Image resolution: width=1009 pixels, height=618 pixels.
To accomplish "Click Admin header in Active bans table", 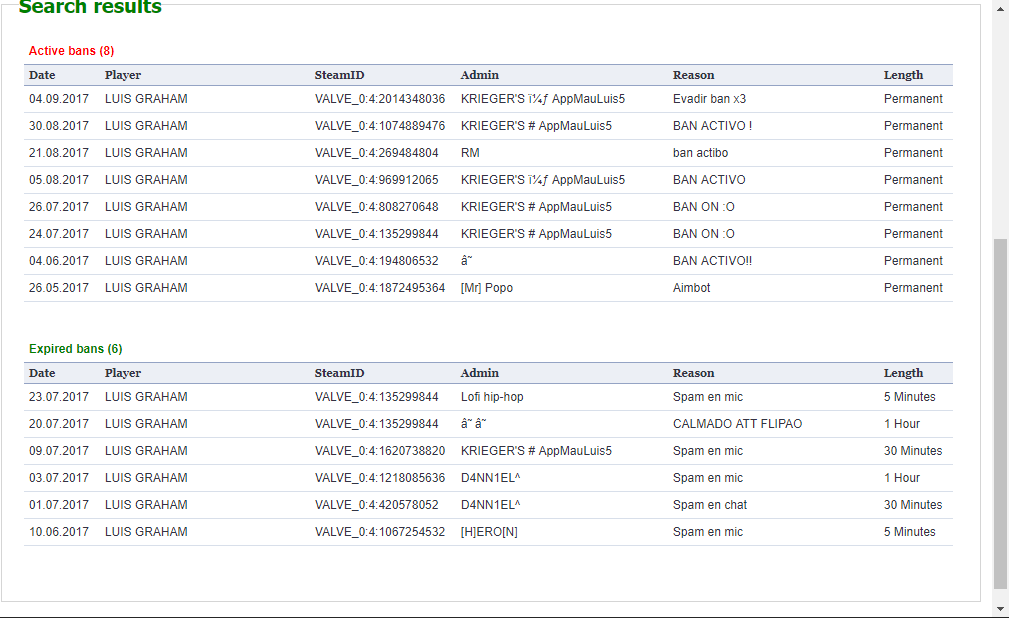I will click(x=479, y=75).
